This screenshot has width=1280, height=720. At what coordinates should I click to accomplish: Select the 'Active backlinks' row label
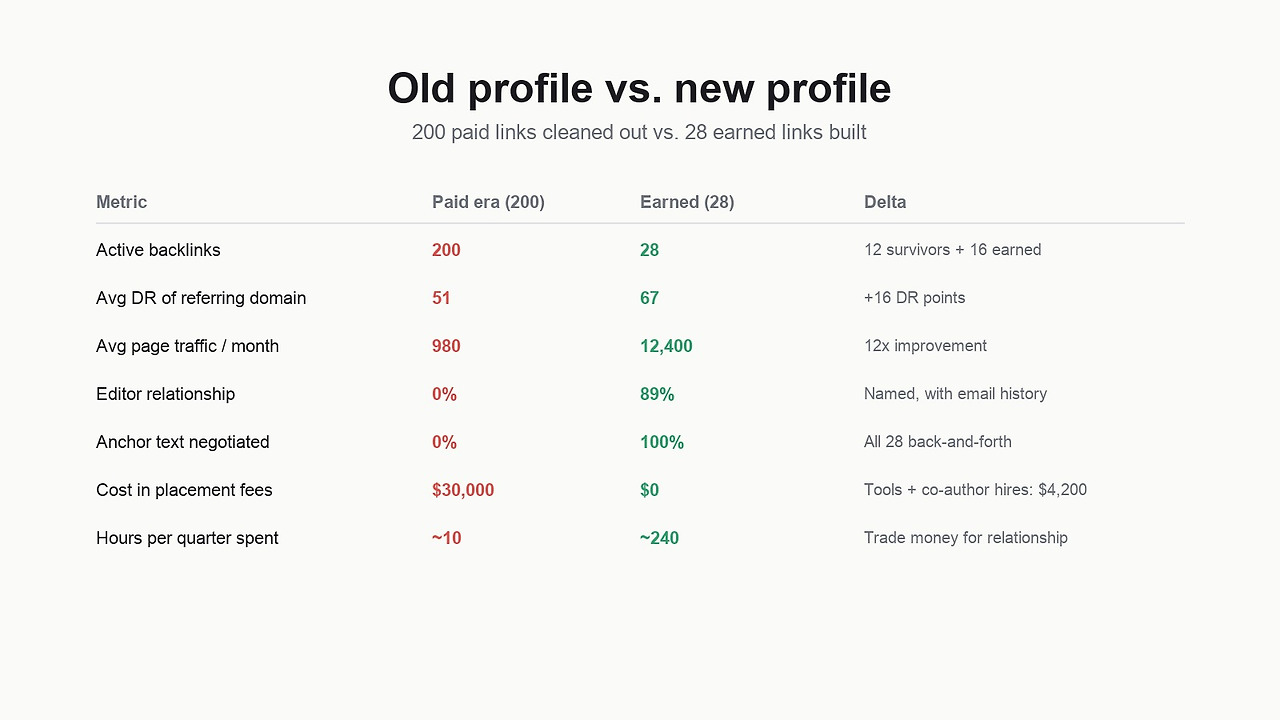[158, 250]
